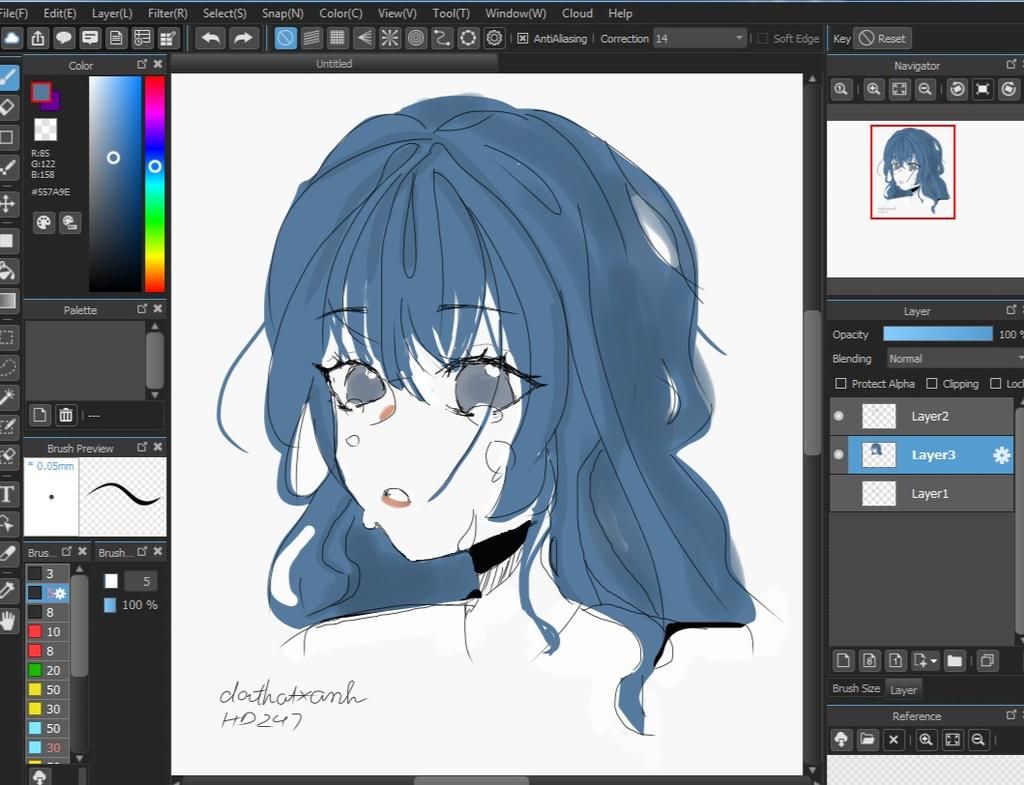Click the Reset button
The height and width of the screenshot is (785, 1024).
click(883, 39)
